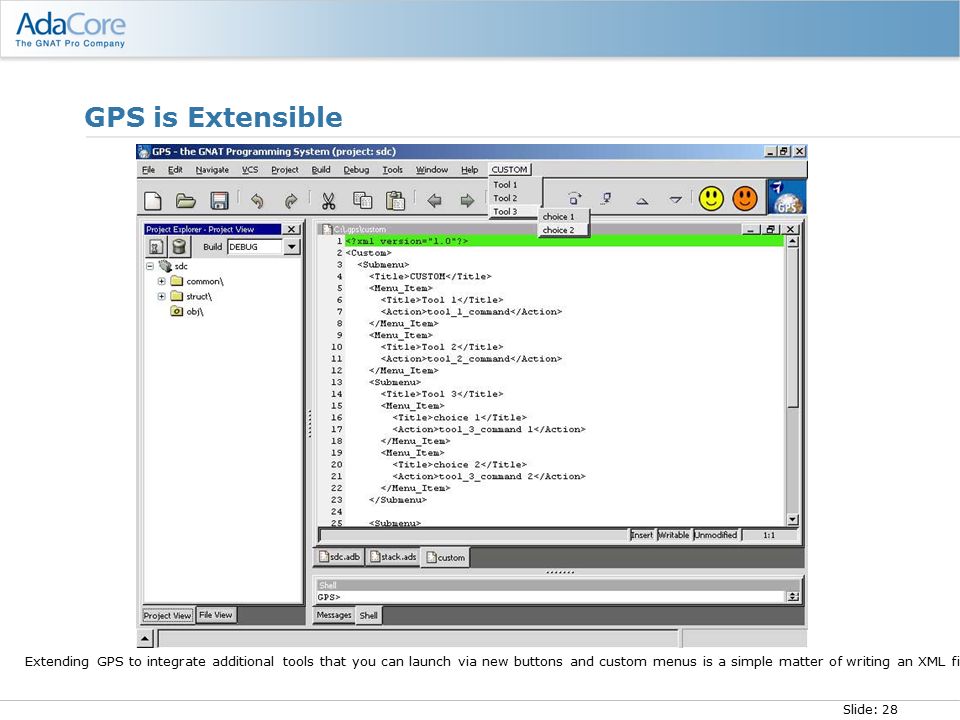Switch to the sdc.adb editor tab
Image resolution: width=960 pixels, height=720 pixels.
(340, 557)
